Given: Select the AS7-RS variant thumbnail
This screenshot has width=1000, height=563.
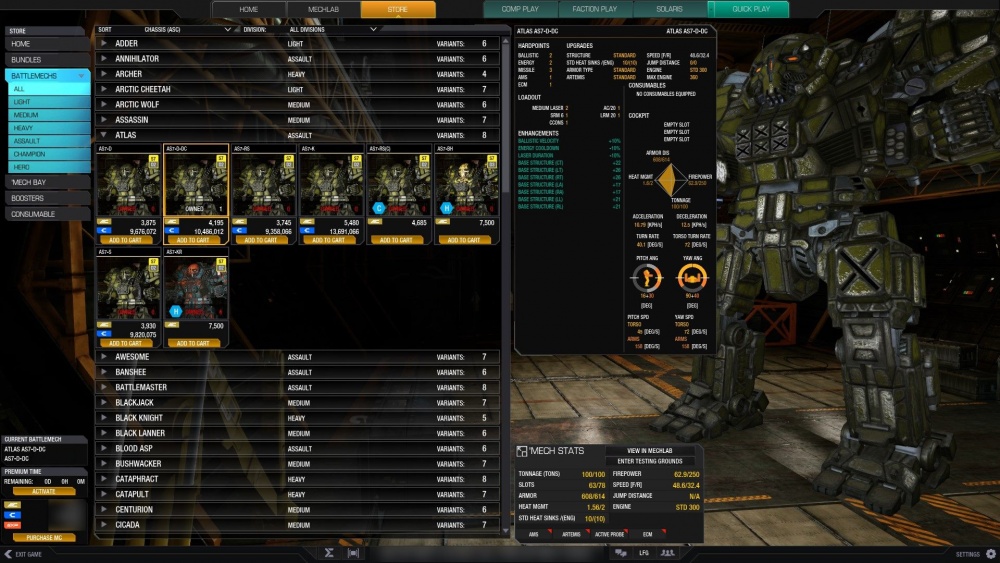Looking at the screenshot, I should coord(264,184).
